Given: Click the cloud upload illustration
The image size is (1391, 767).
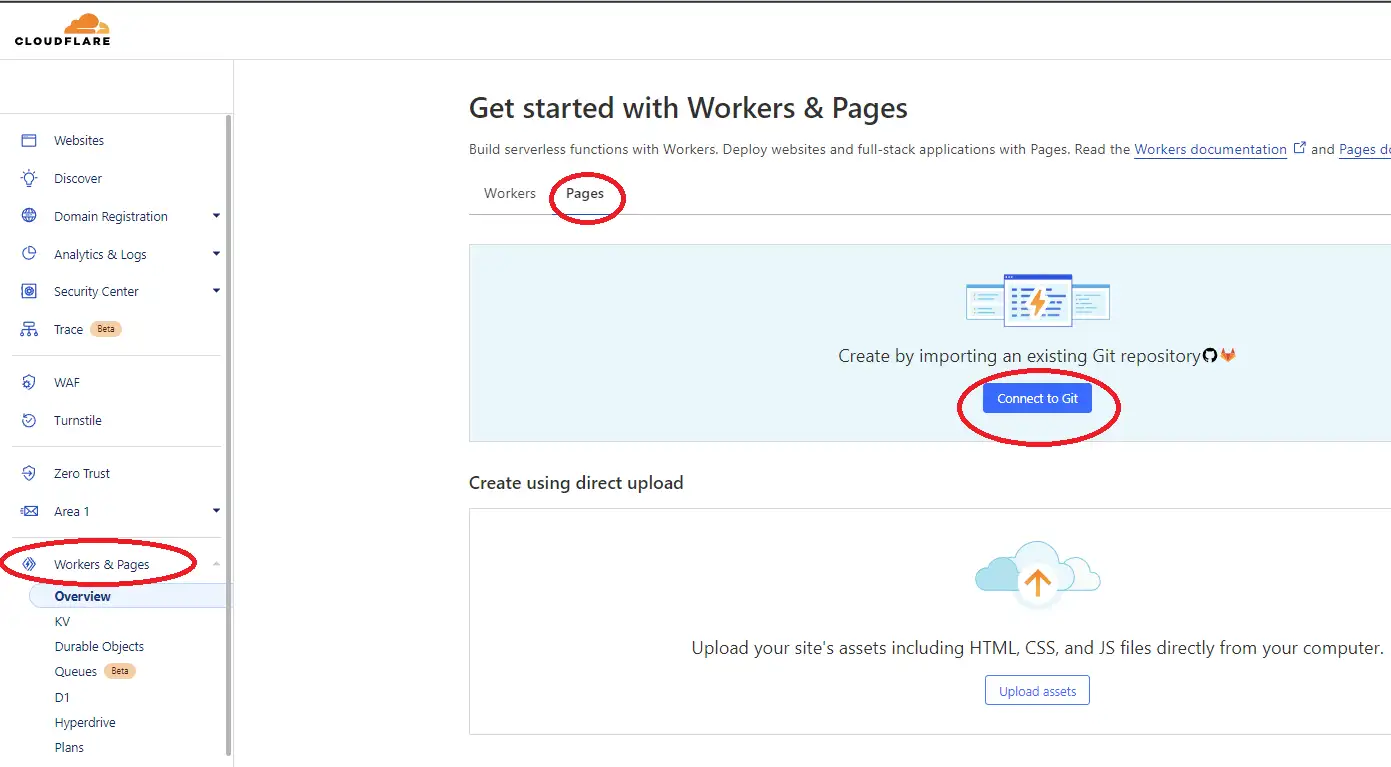Looking at the screenshot, I should click(1037, 575).
